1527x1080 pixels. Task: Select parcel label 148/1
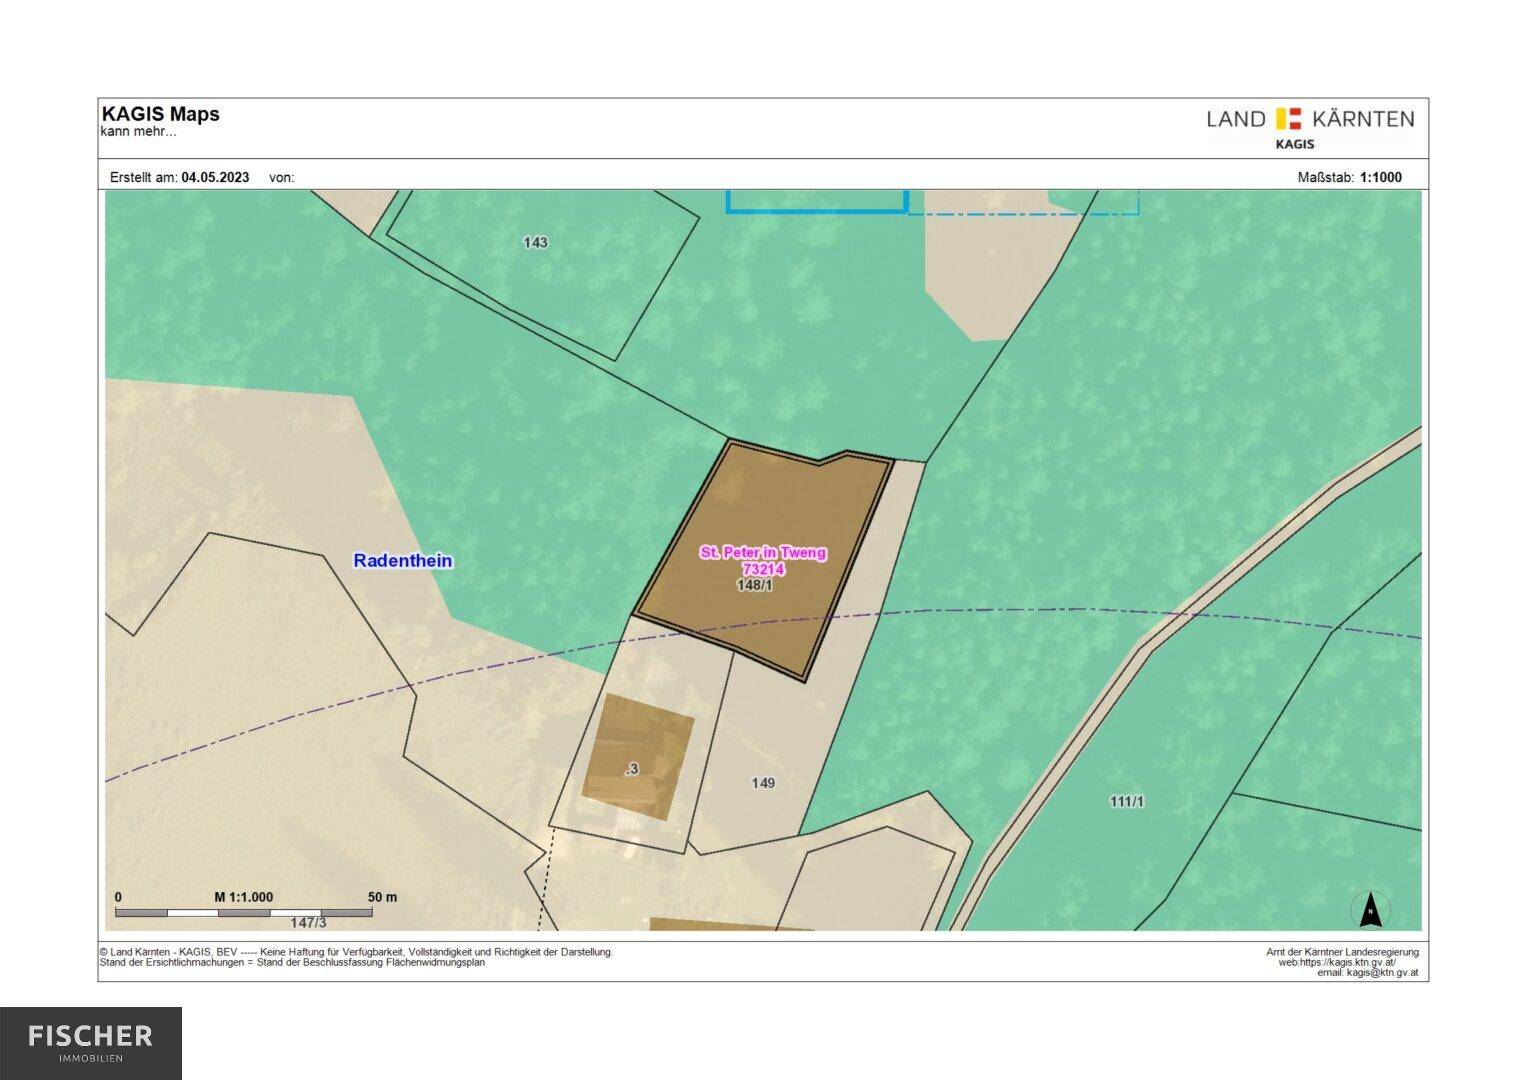pos(754,585)
